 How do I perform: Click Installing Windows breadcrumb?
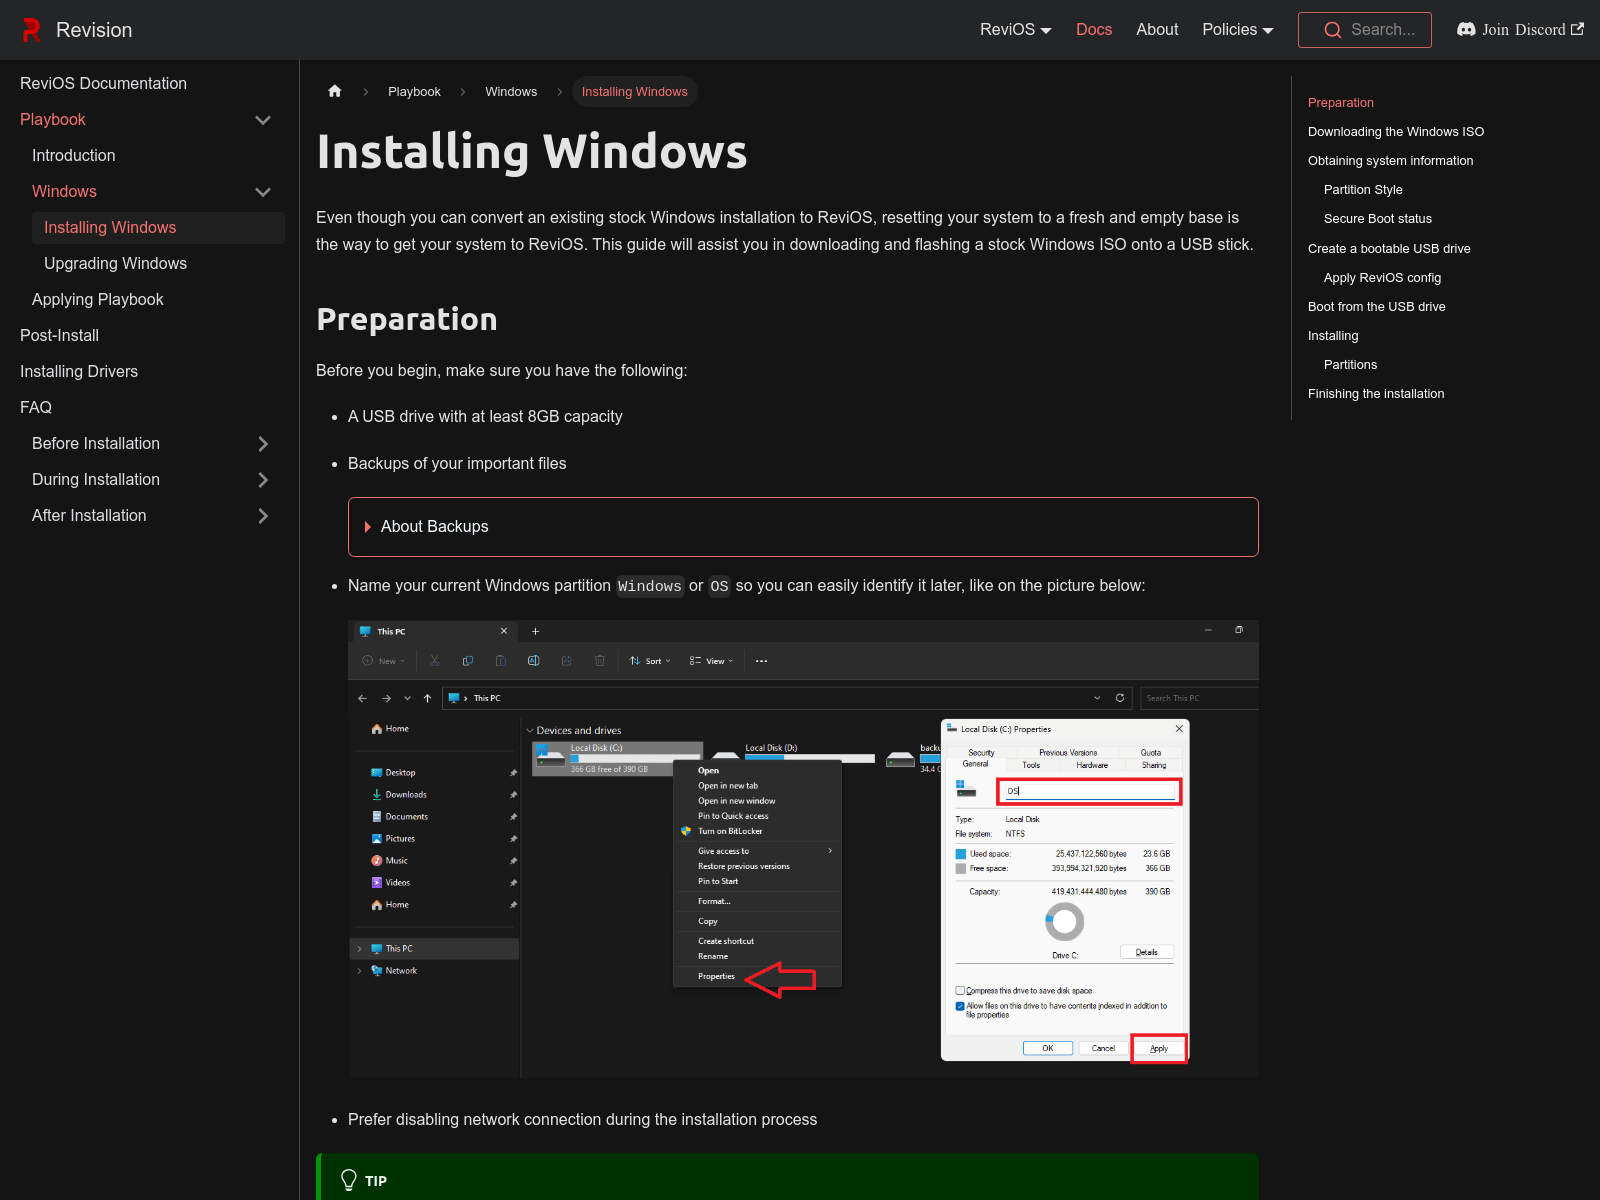tap(635, 92)
